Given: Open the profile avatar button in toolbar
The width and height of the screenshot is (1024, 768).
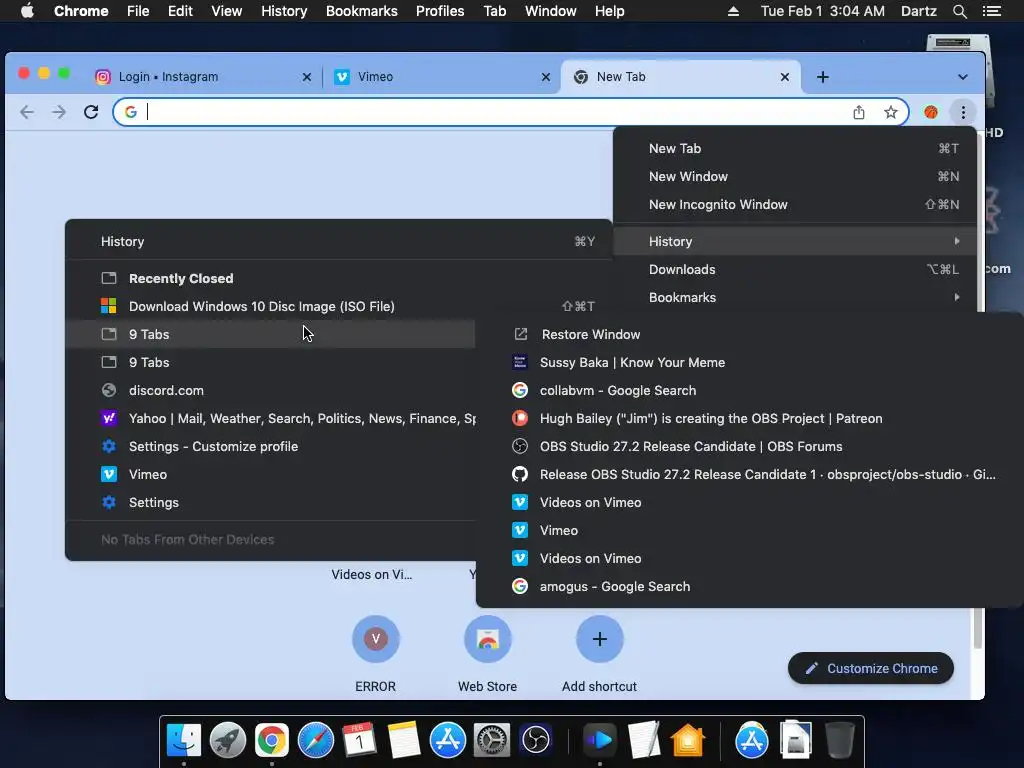Looking at the screenshot, I should [x=931, y=112].
